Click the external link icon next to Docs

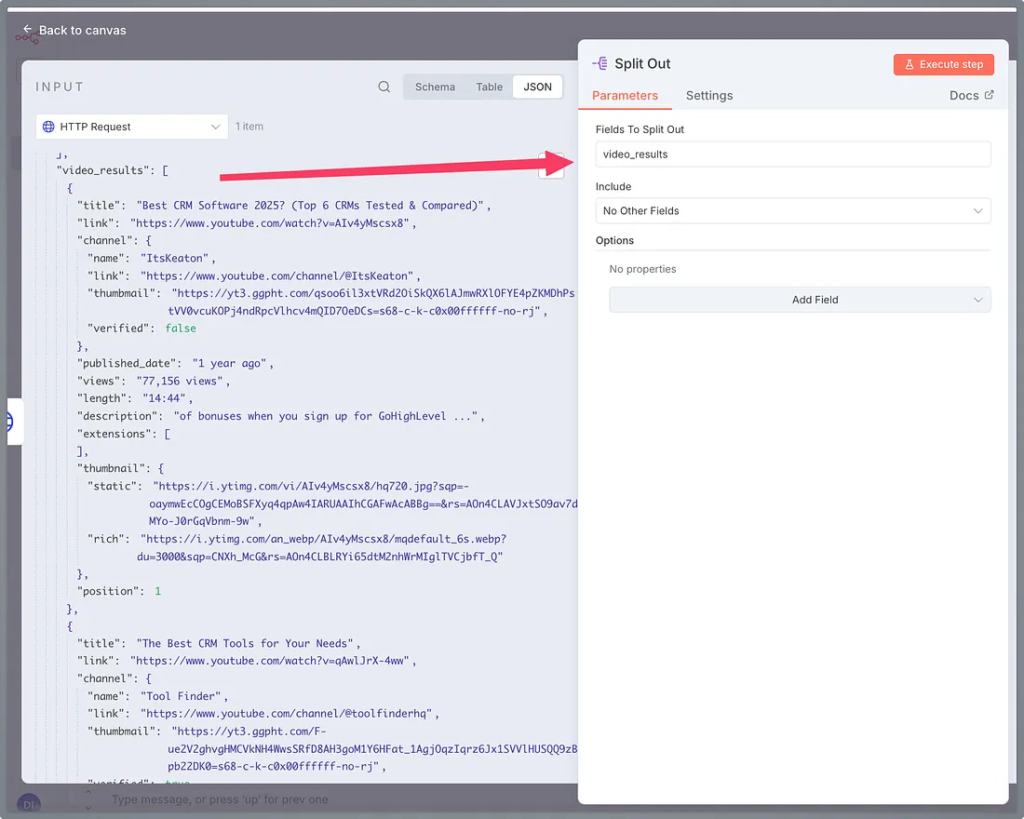(x=989, y=95)
